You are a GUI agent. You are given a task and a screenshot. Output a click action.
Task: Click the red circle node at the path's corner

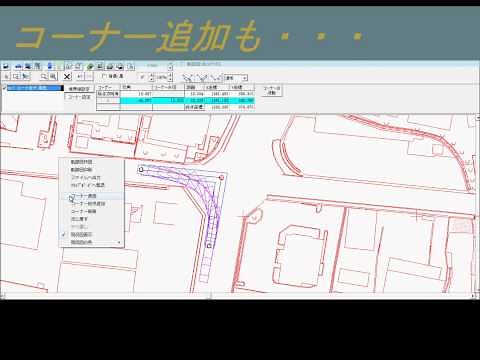(221, 178)
